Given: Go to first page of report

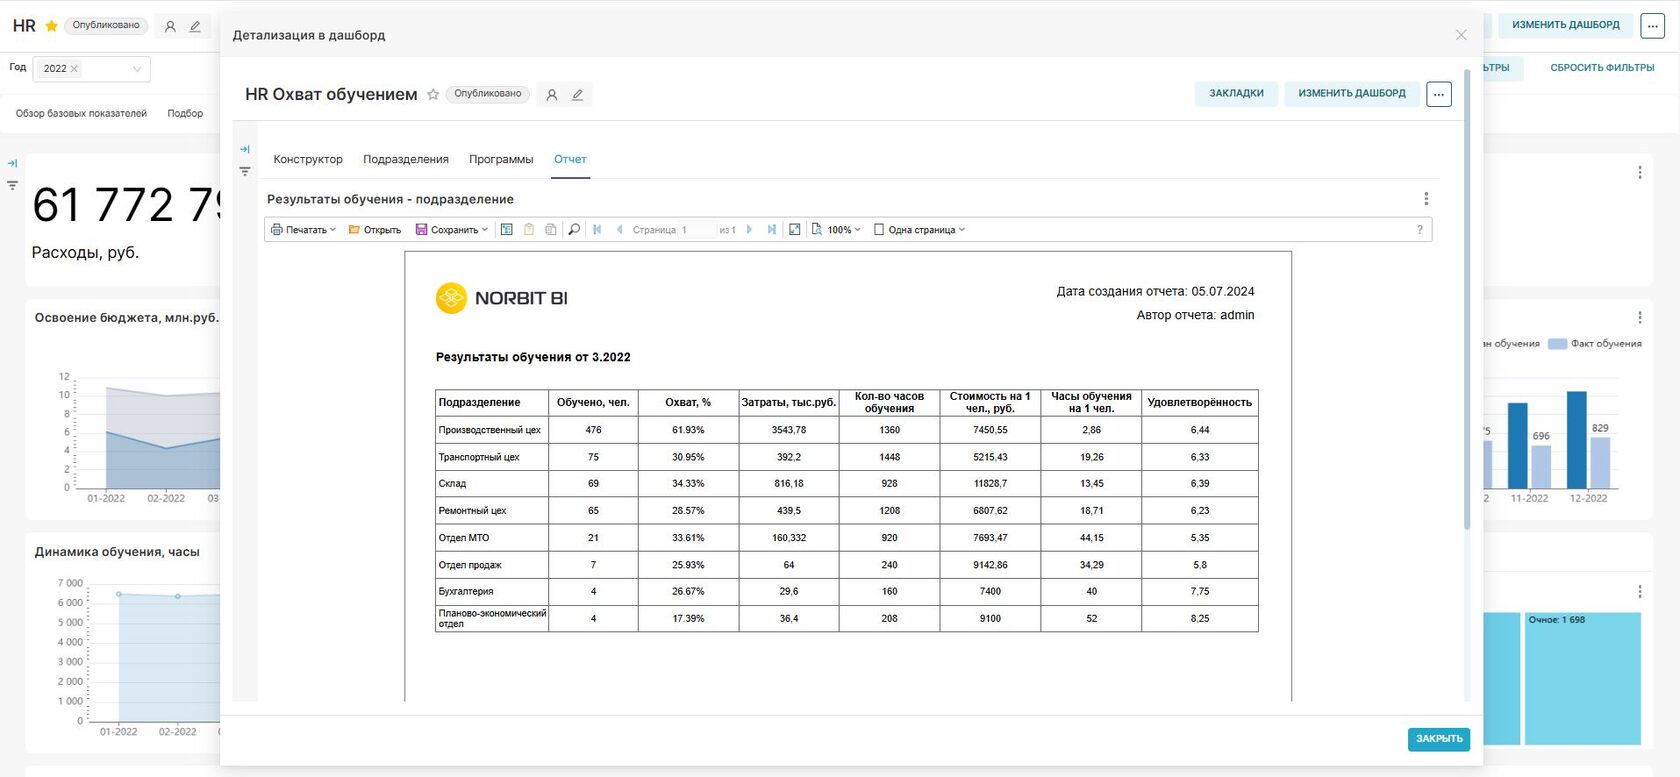Looking at the screenshot, I should (597, 230).
